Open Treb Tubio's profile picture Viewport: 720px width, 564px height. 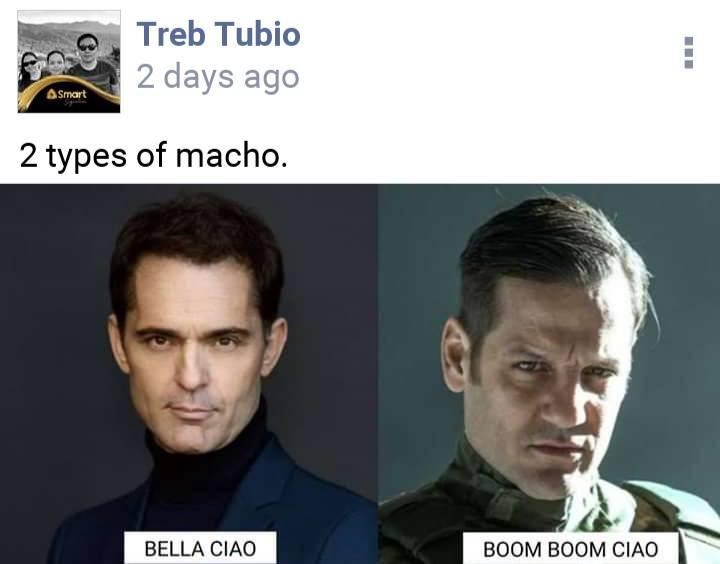(69, 61)
